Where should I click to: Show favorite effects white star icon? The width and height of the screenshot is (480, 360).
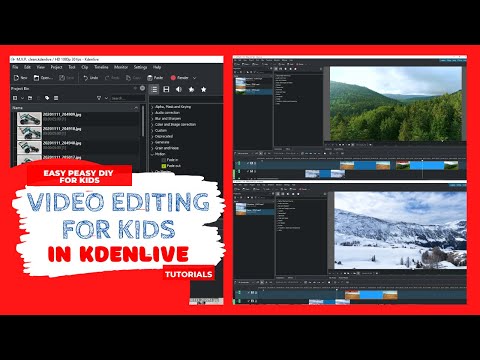[x=203, y=89]
